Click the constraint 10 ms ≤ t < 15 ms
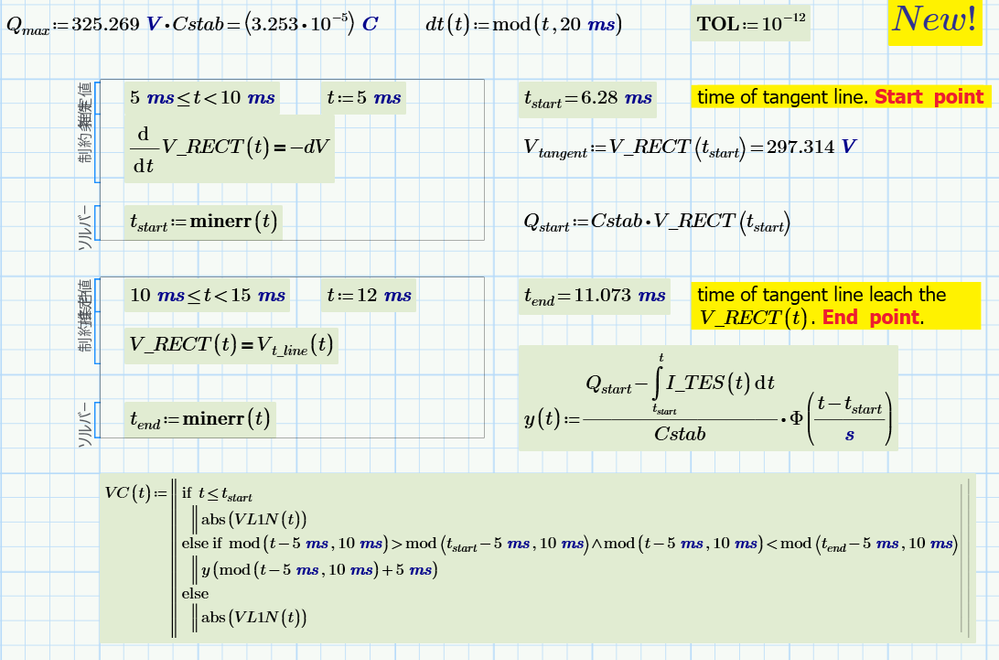Viewport: 999px width, 660px height. pos(208,296)
